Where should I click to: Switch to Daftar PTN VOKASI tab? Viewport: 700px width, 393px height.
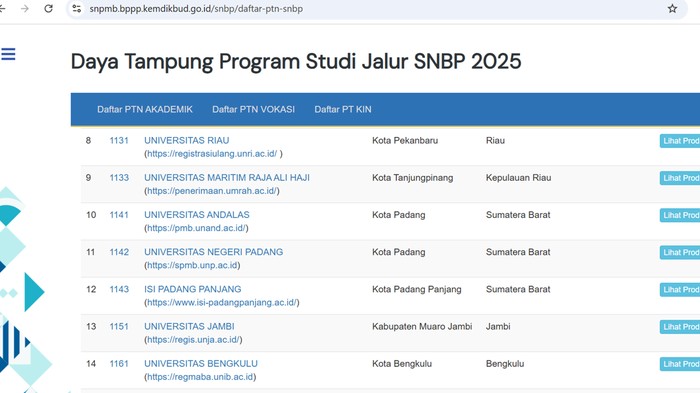[x=253, y=109]
